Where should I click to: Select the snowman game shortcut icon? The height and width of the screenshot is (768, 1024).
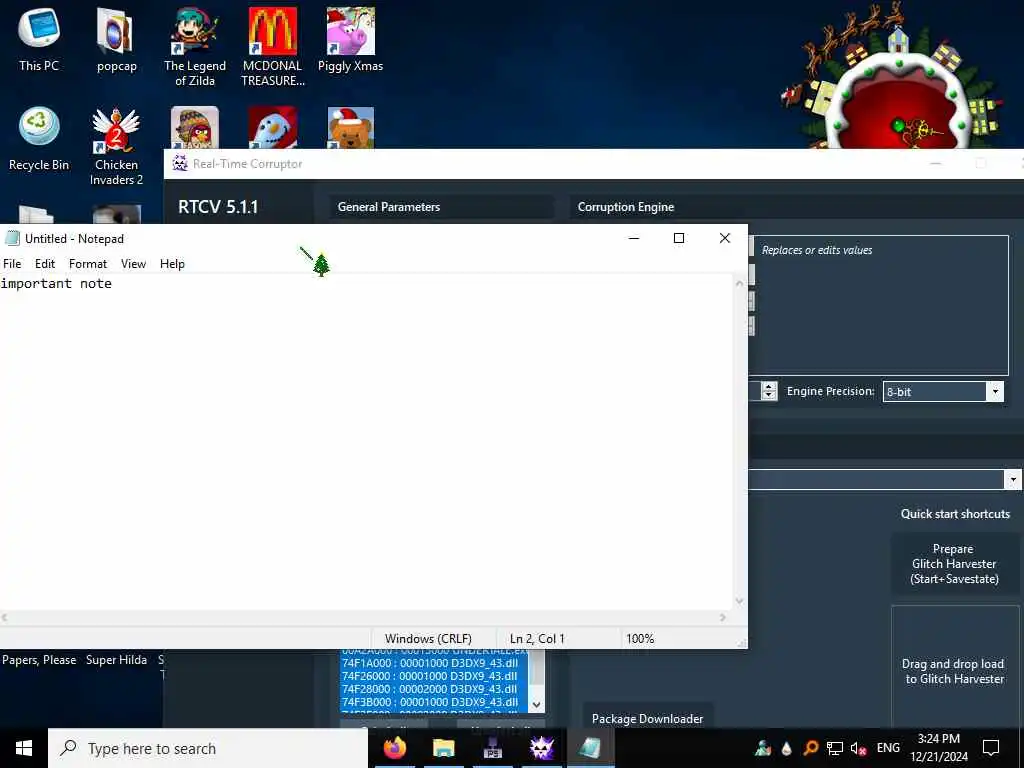(x=272, y=127)
